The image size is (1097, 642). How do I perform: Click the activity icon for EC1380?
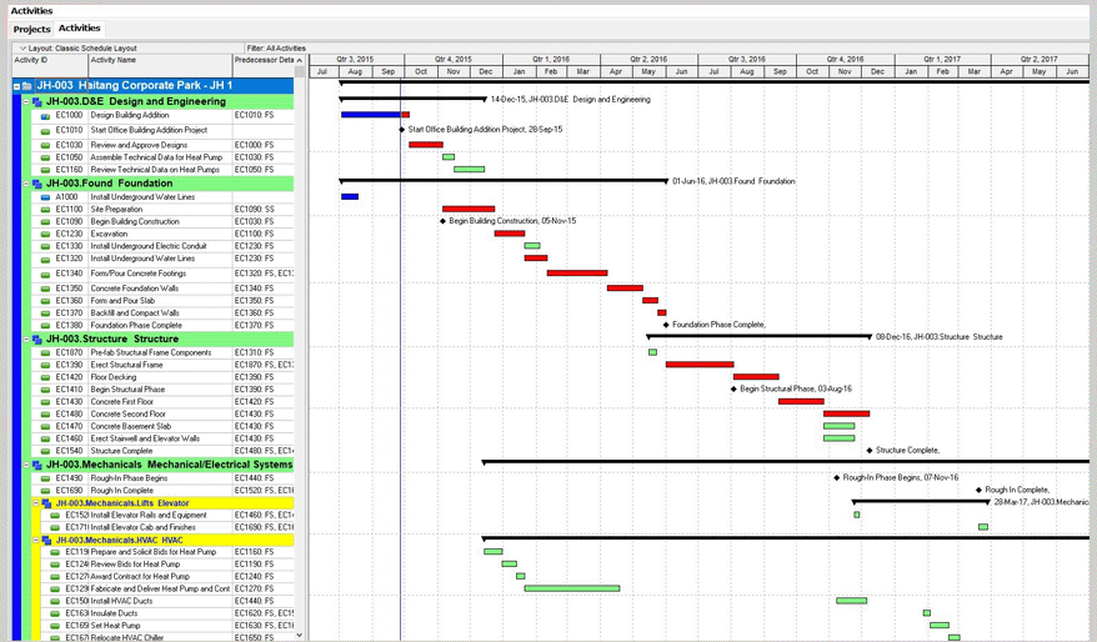(45, 326)
